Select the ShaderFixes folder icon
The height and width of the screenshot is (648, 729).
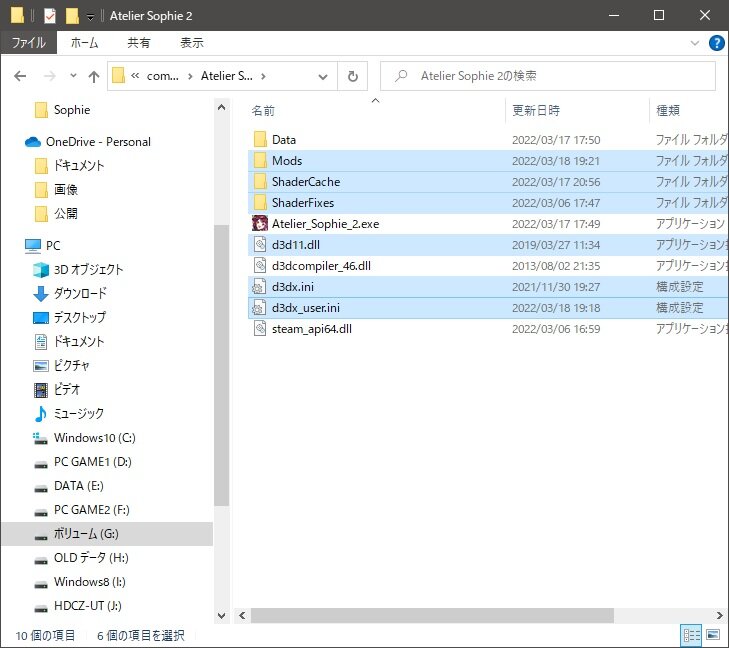click(260, 202)
